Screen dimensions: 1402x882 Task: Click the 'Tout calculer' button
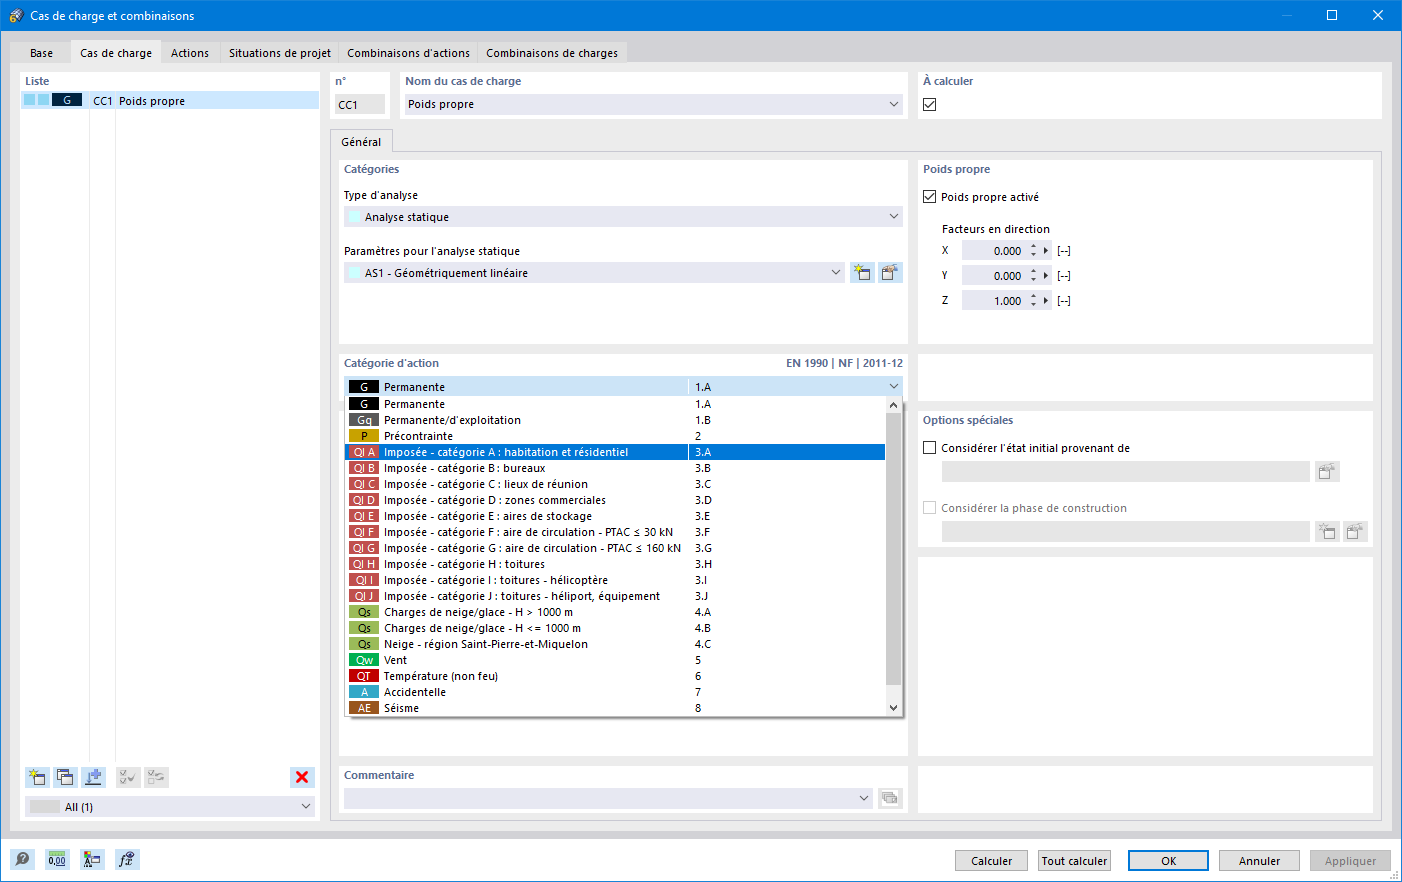[x=1074, y=861]
